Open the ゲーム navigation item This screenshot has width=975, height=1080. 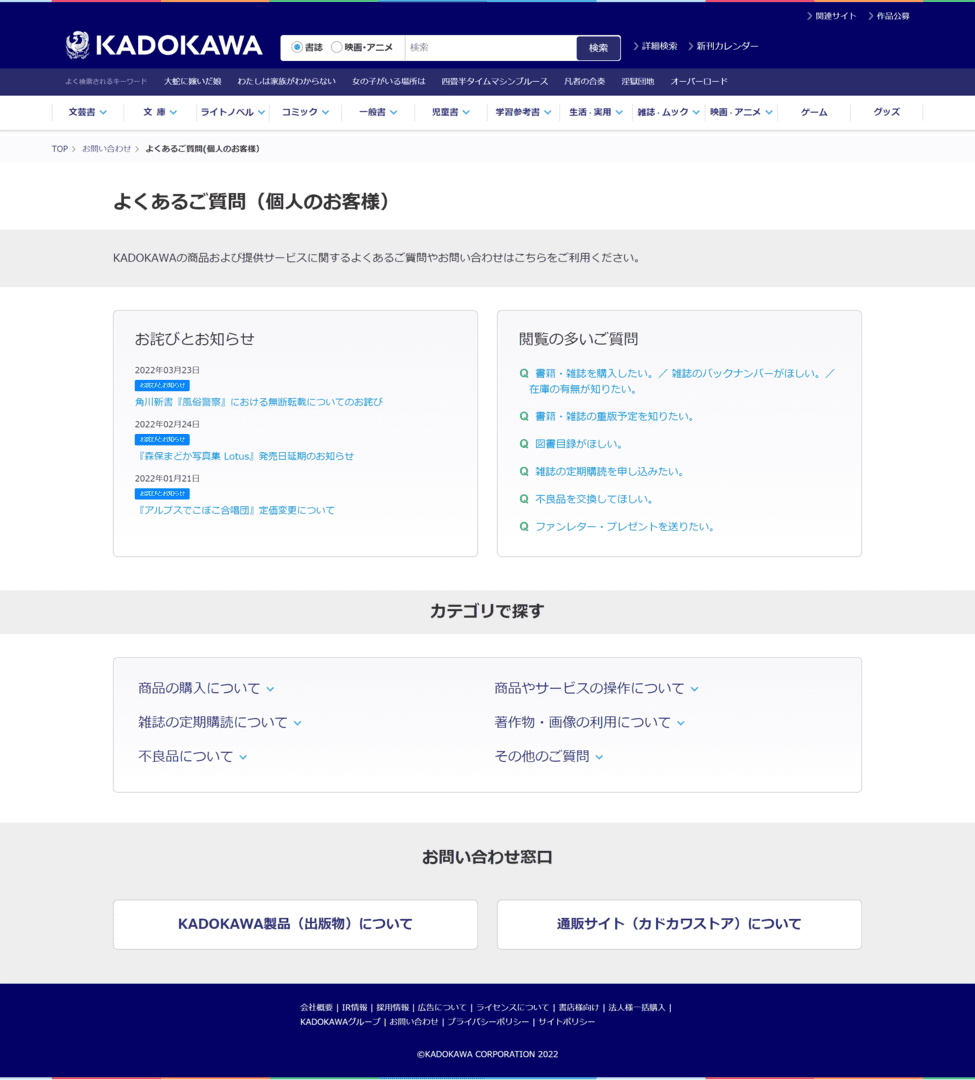(x=814, y=112)
